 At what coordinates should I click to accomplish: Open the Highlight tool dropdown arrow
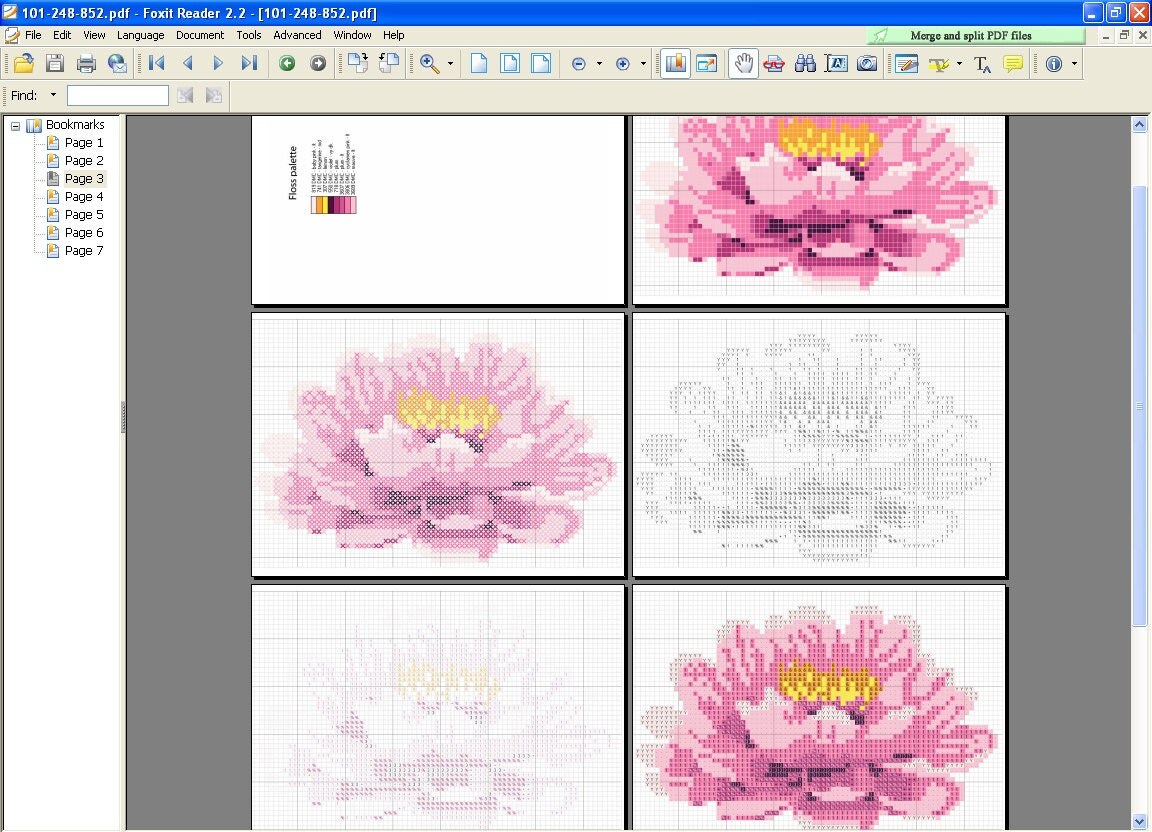pyautogui.click(x=958, y=64)
